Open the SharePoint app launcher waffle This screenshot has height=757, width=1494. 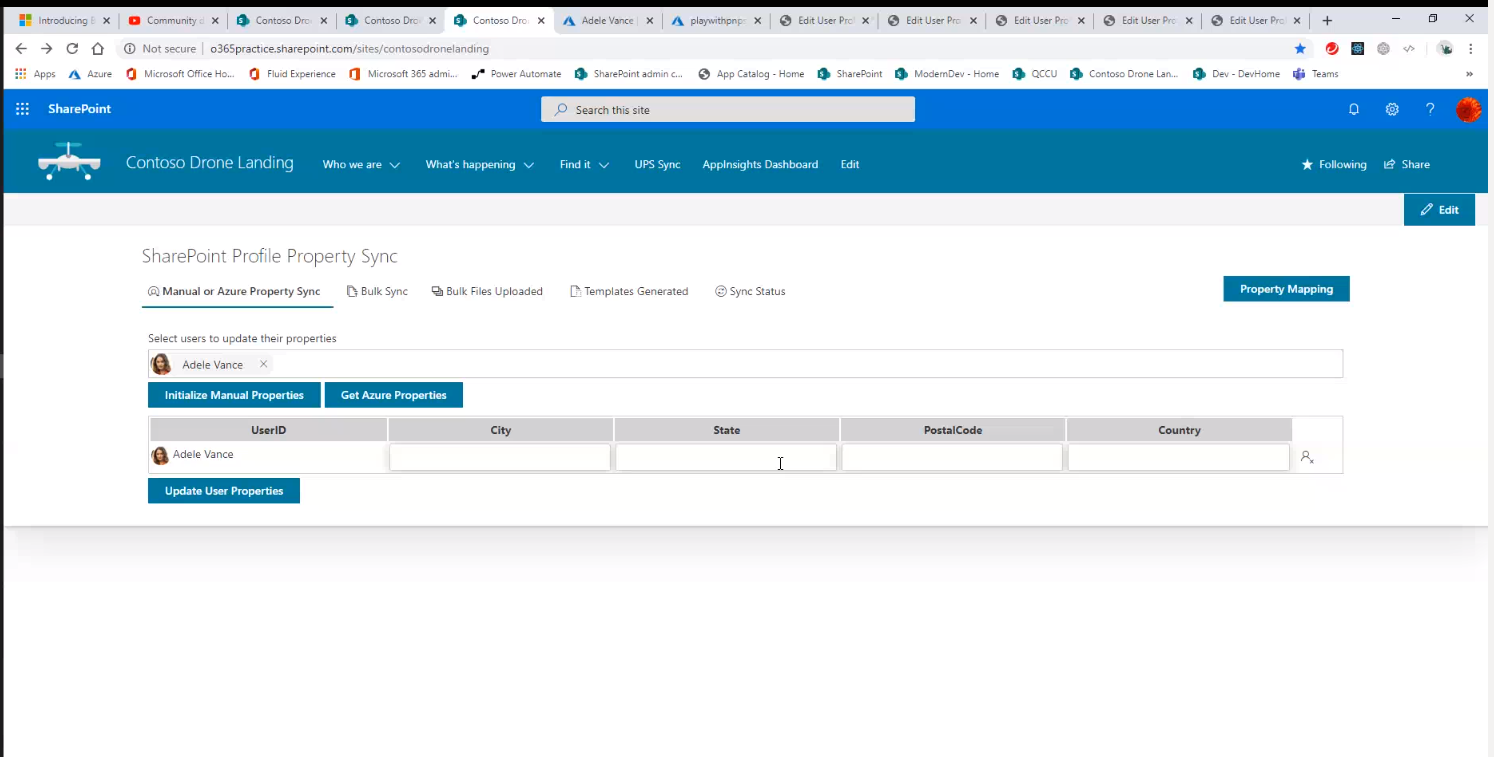(x=22, y=109)
